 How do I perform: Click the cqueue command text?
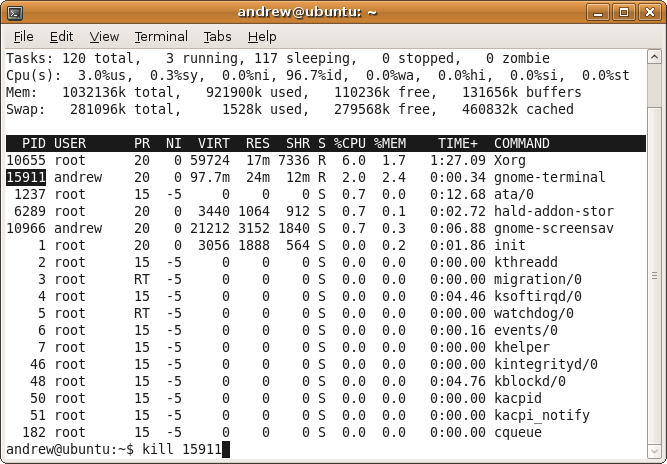tap(518, 433)
